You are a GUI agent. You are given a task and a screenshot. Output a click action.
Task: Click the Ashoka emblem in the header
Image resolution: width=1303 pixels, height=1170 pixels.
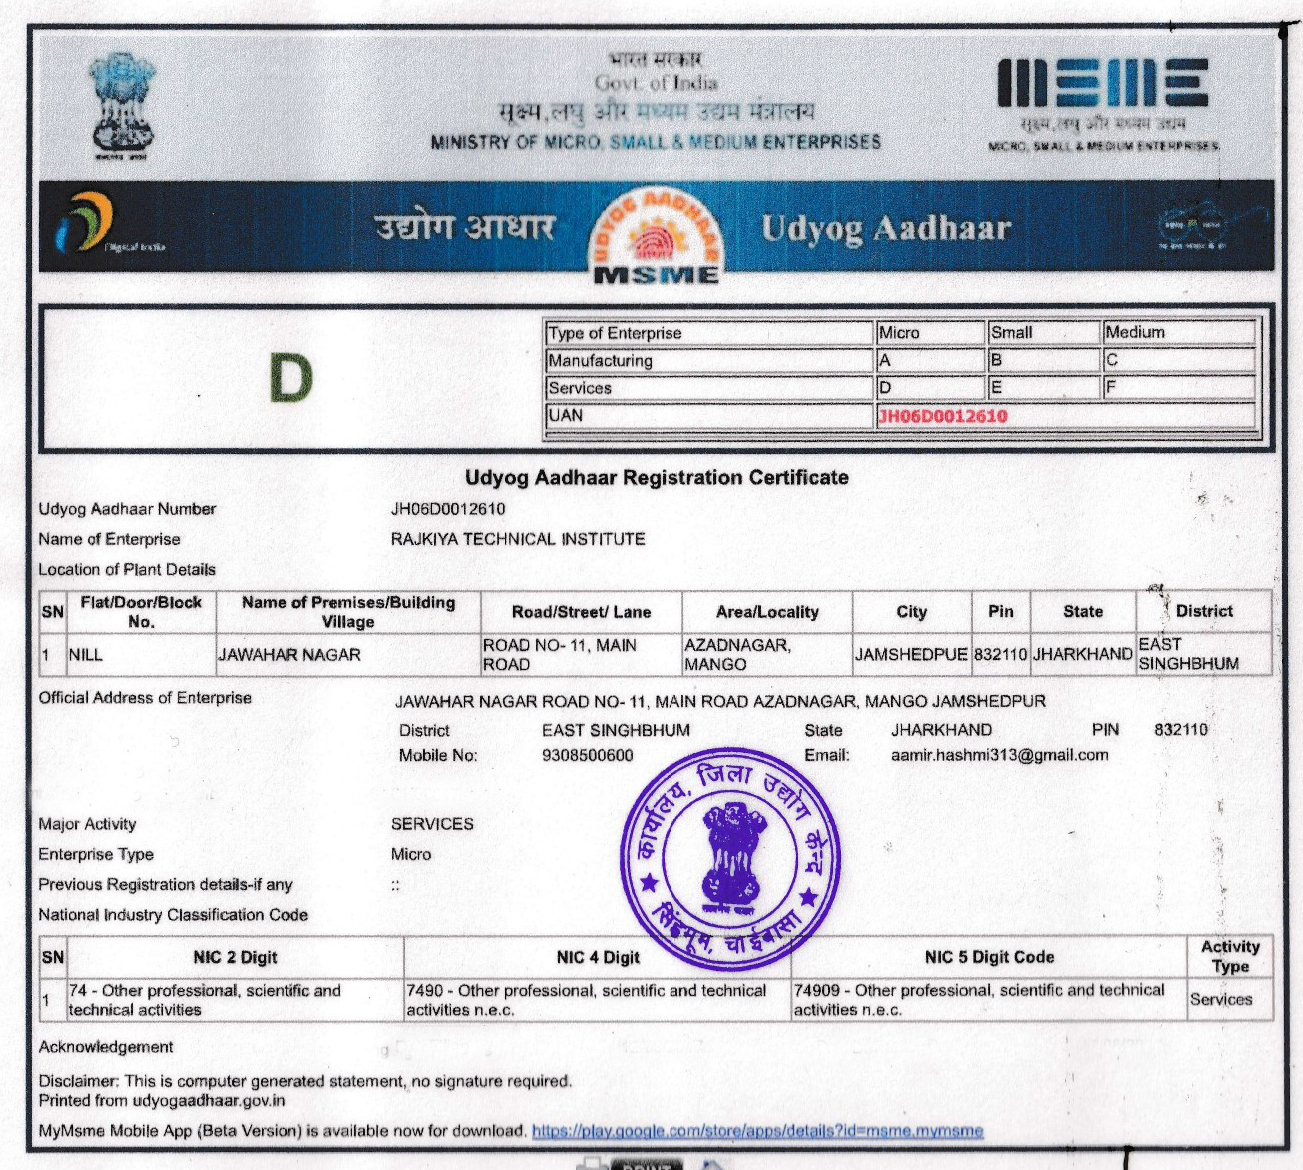pos(123,102)
